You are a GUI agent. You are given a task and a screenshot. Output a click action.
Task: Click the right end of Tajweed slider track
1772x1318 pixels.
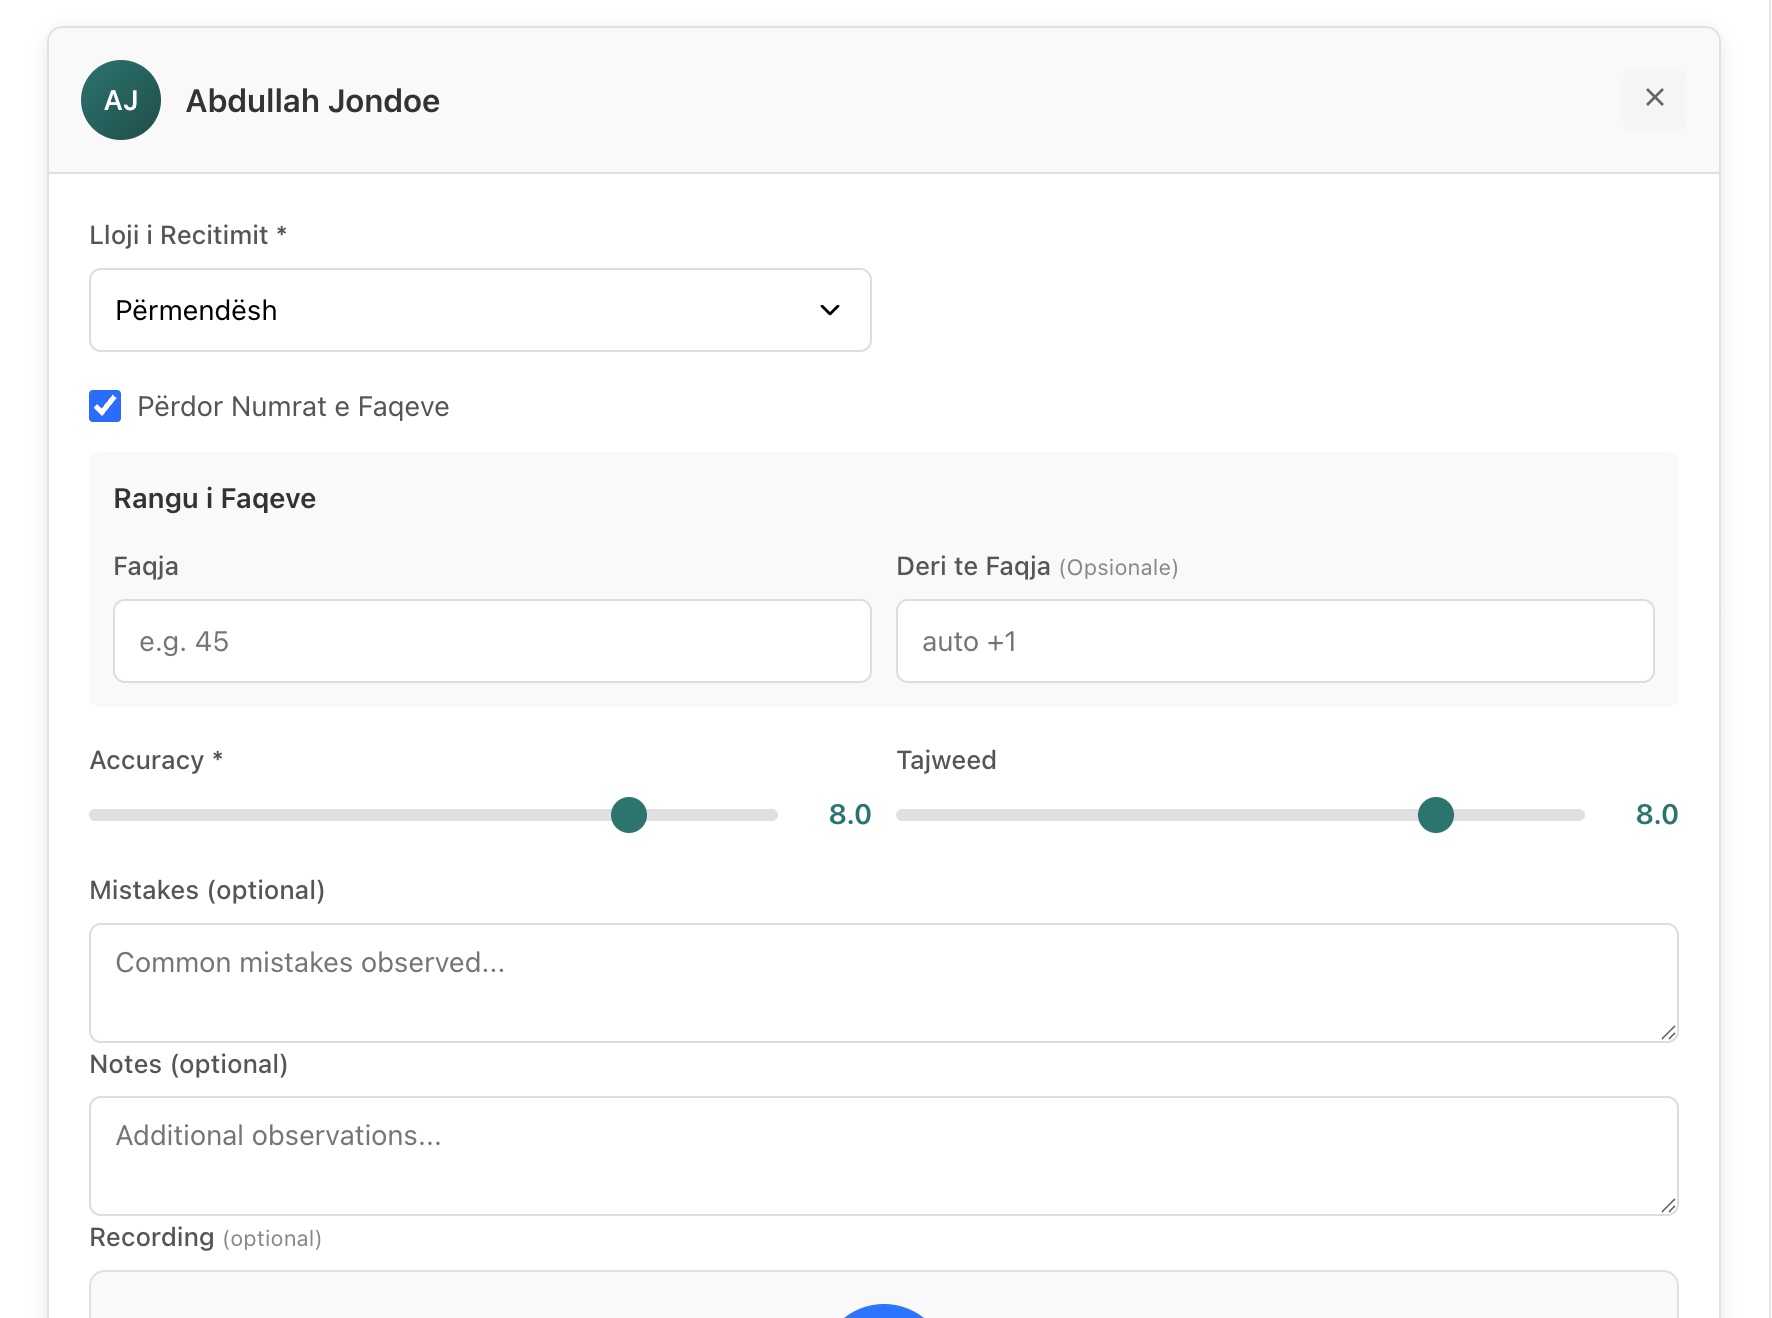coord(1578,815)
